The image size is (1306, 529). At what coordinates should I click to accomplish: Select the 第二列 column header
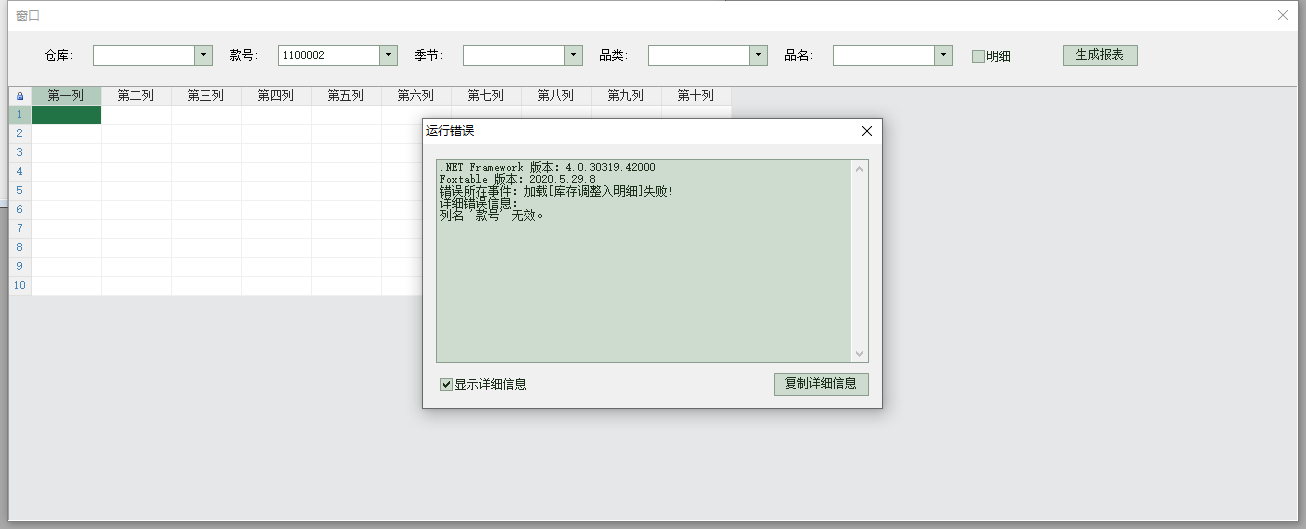(x=136, y=96)
